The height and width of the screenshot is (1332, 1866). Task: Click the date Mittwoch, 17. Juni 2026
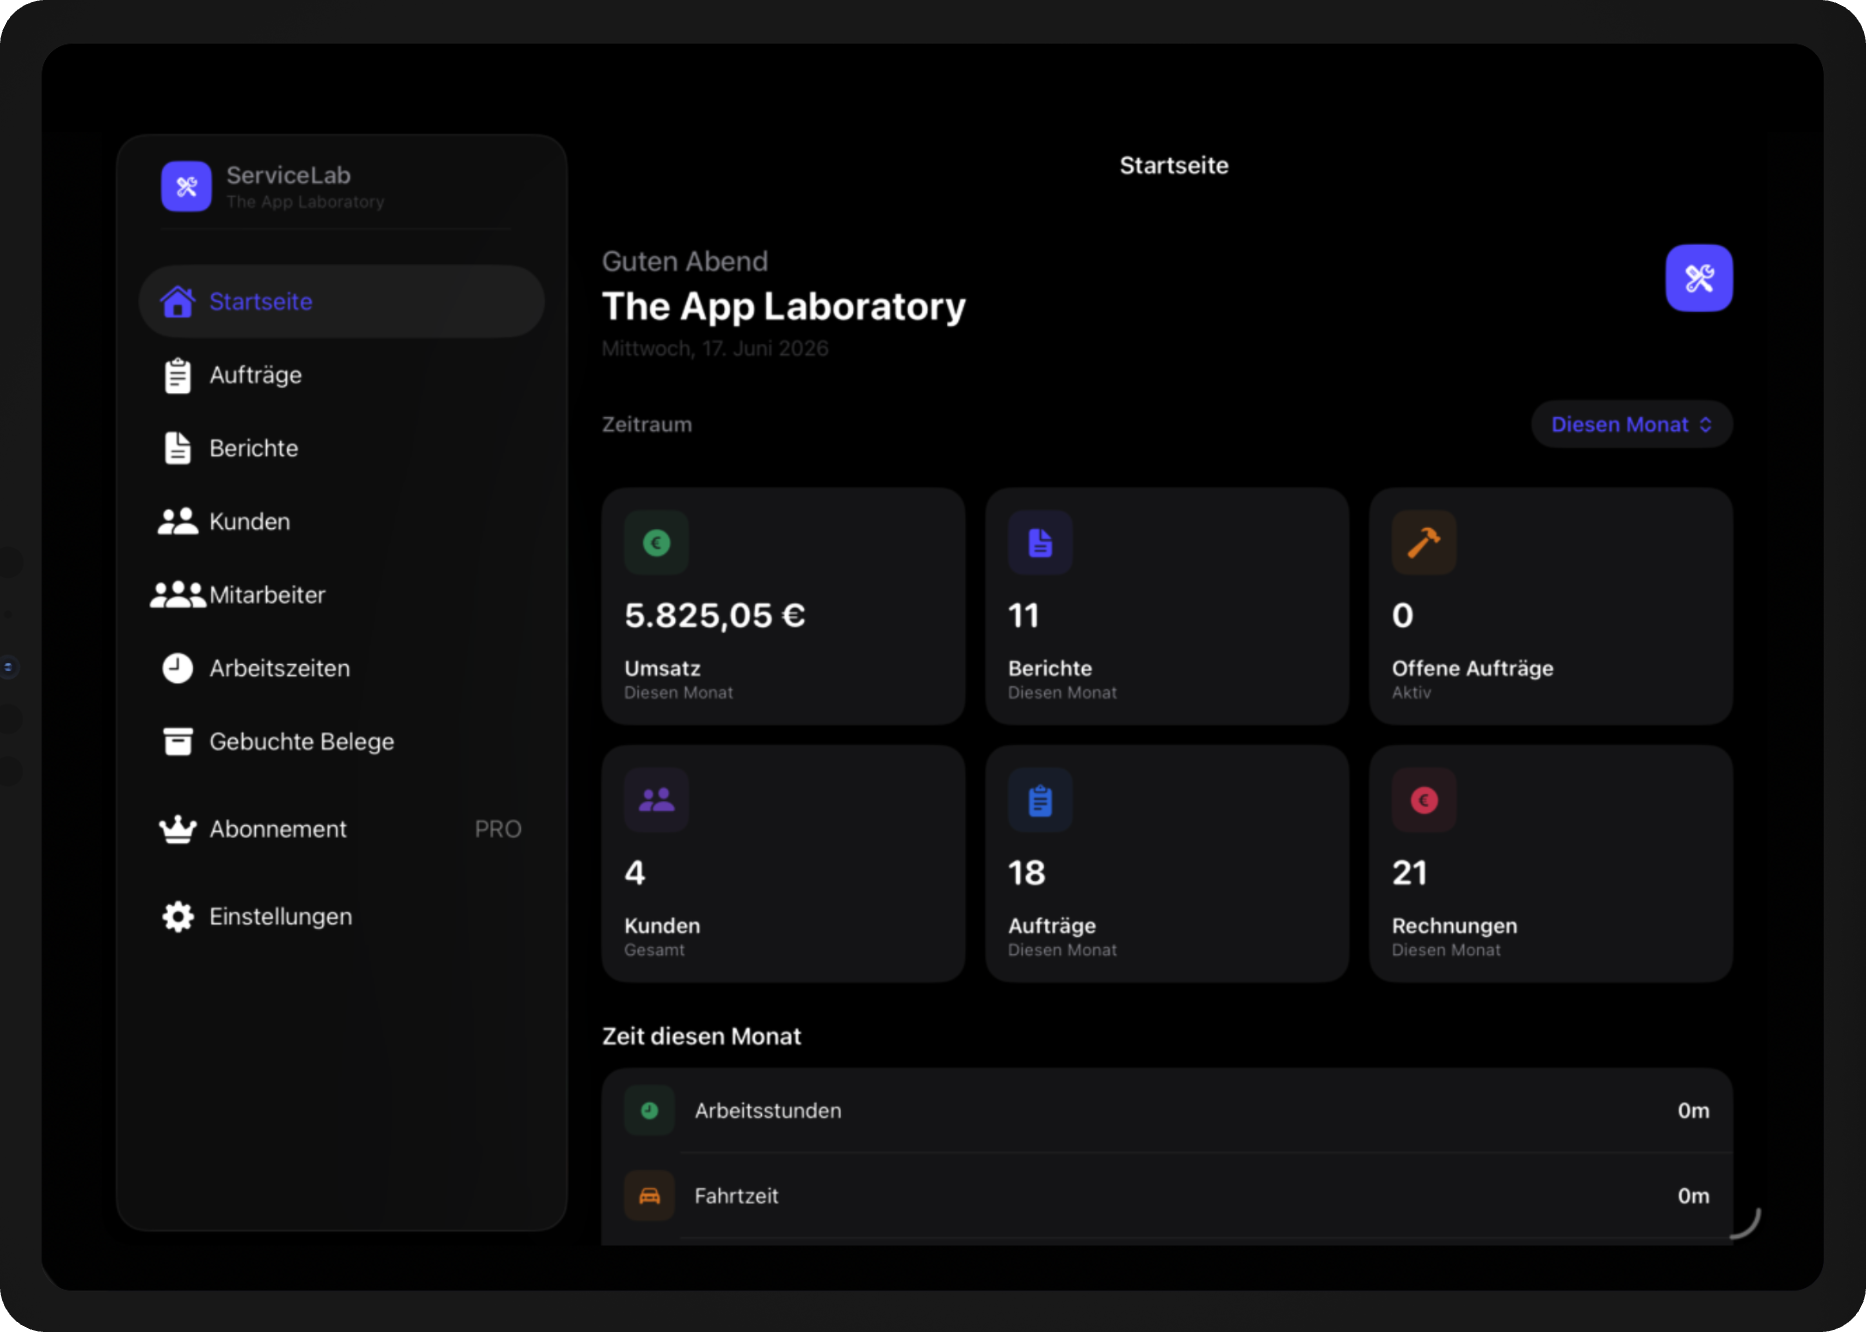(715, 348)
